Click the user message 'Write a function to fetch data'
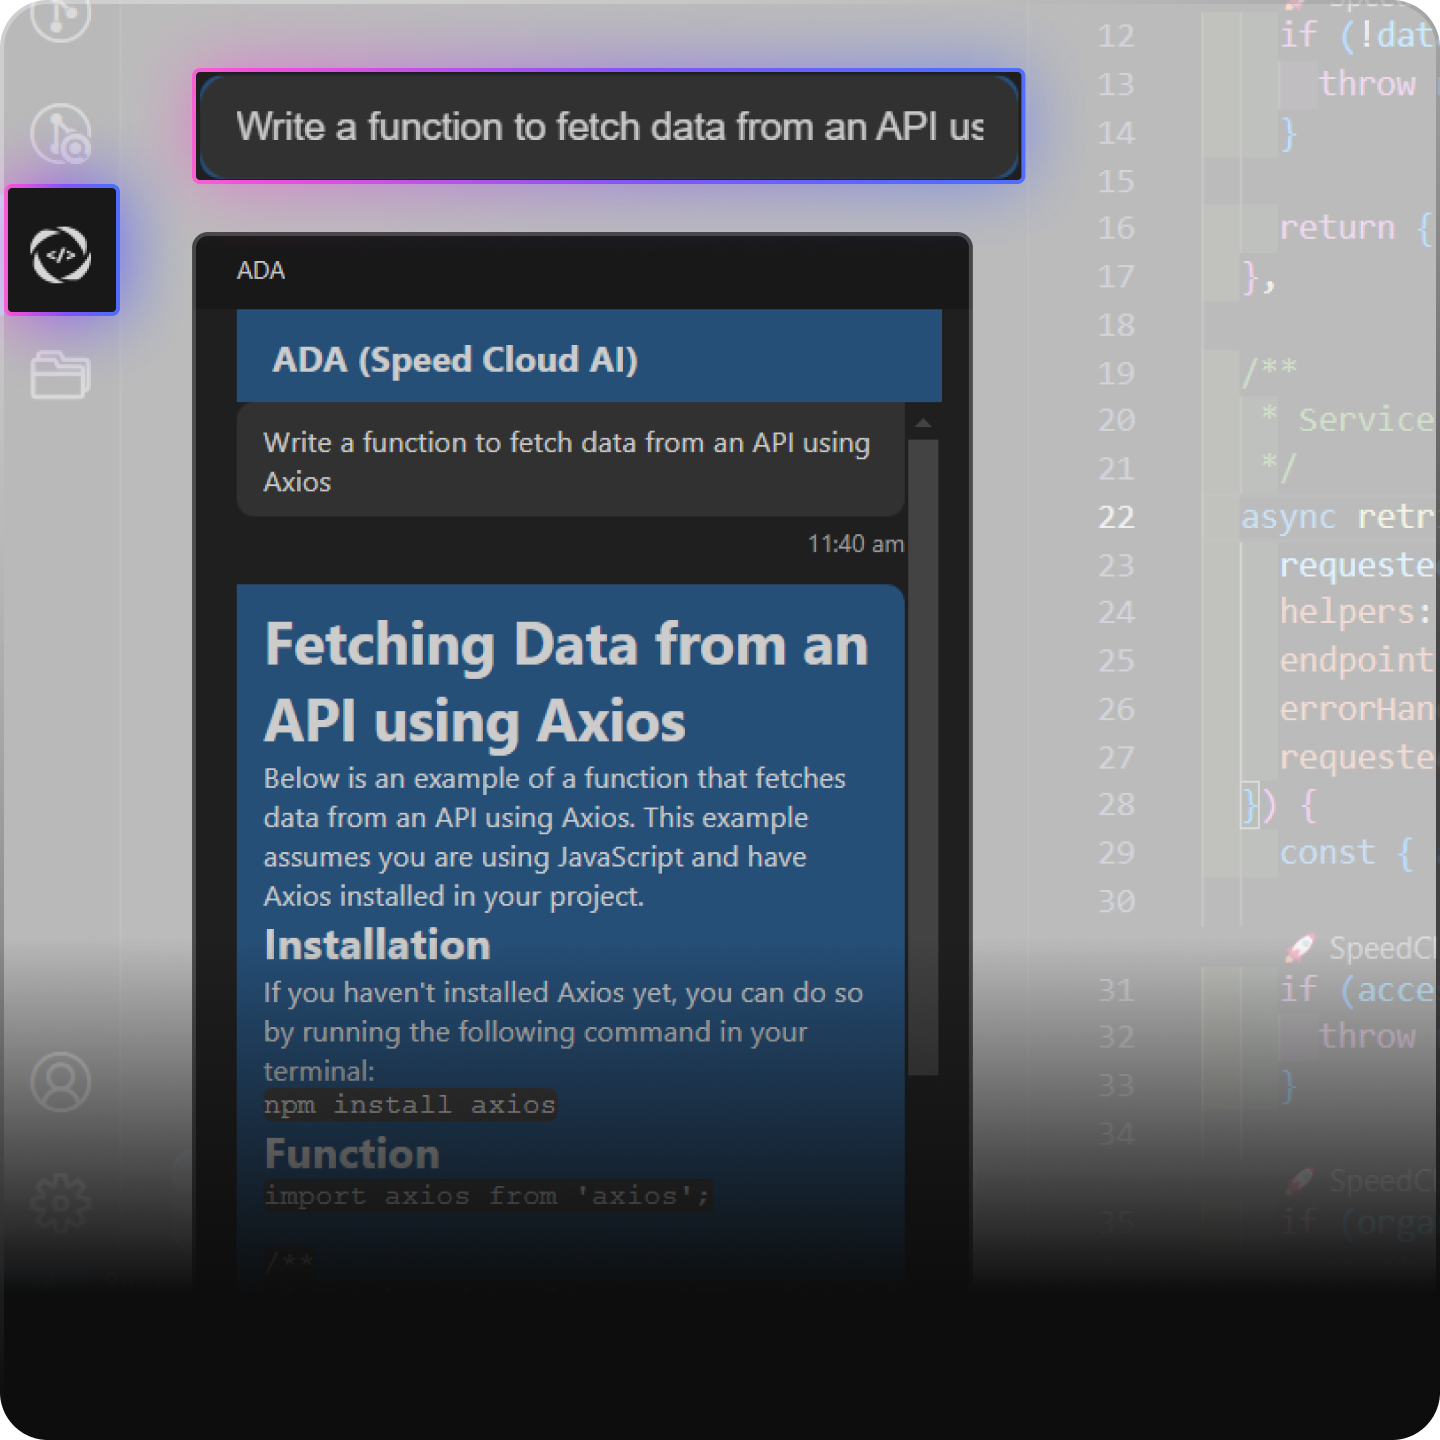This screenshot has height=1440, width=1440. (571, 461)
